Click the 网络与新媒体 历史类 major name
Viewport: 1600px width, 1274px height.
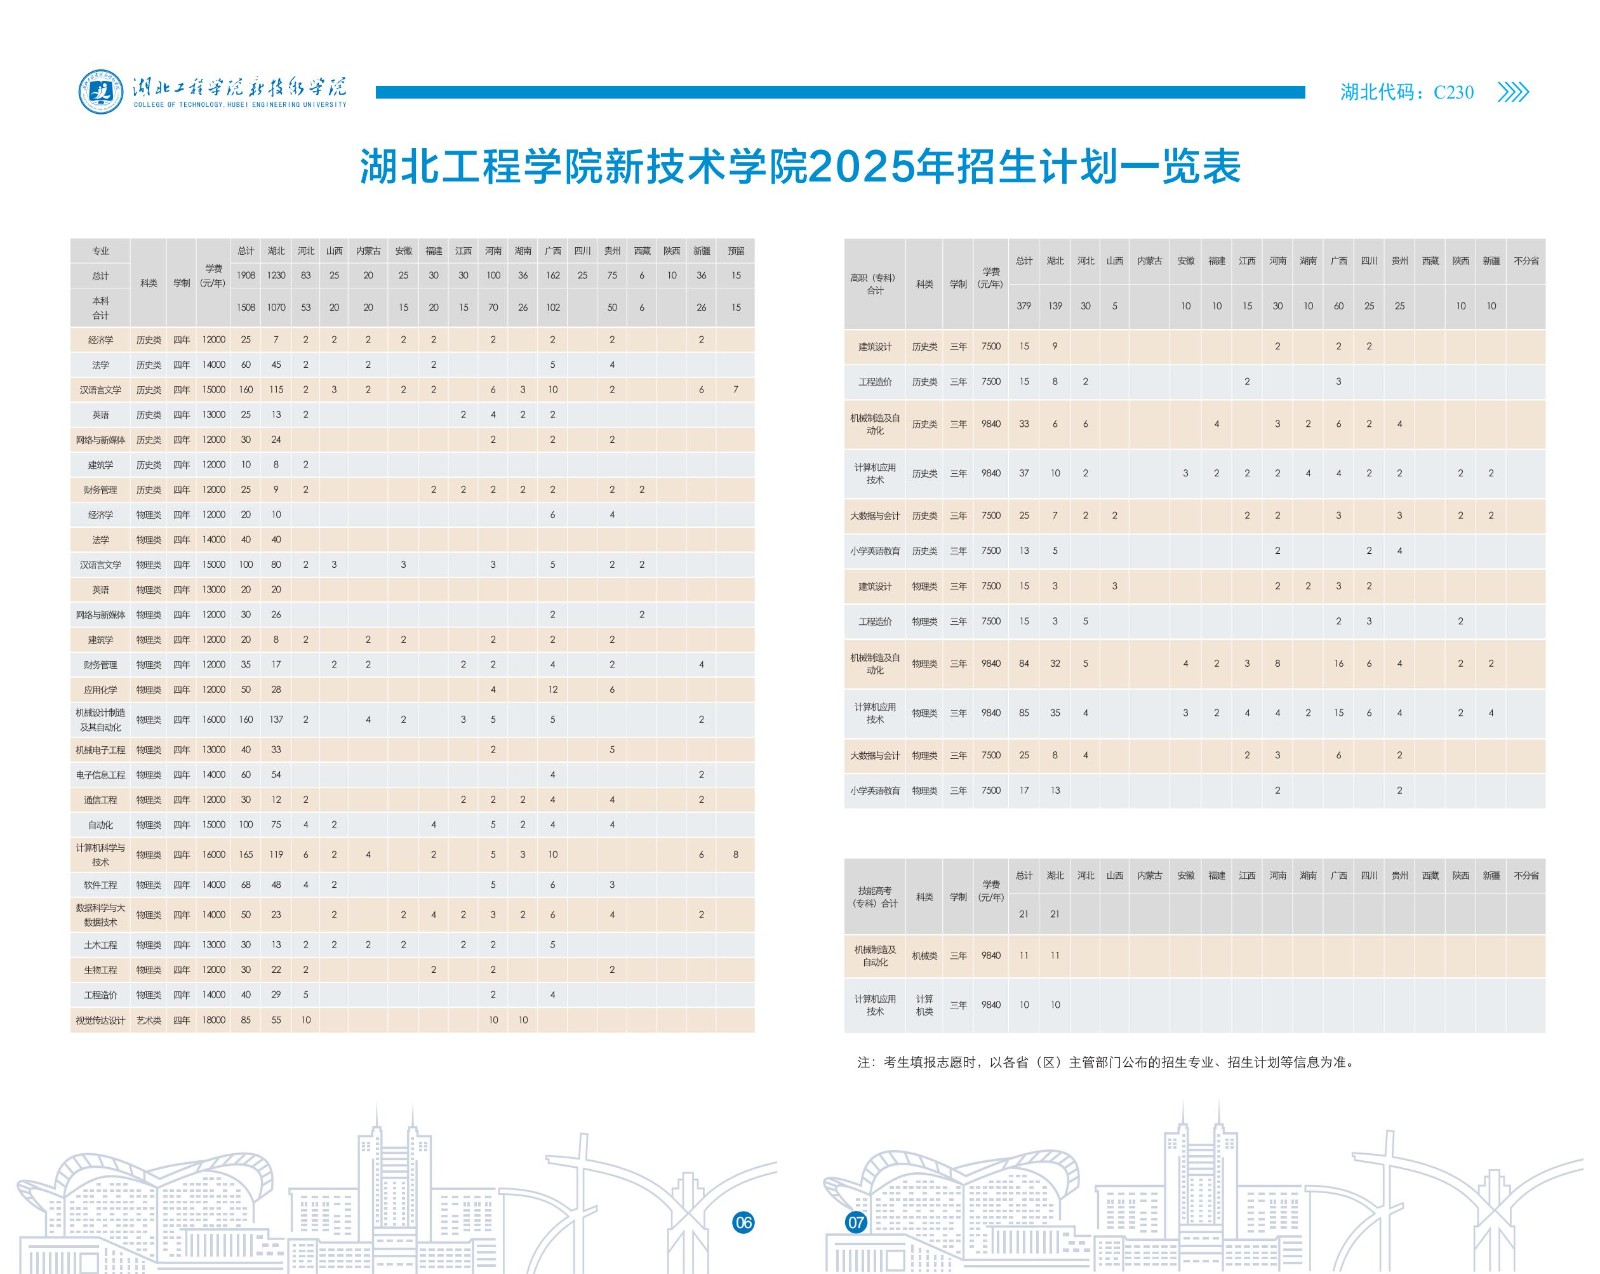click(101, 440)
